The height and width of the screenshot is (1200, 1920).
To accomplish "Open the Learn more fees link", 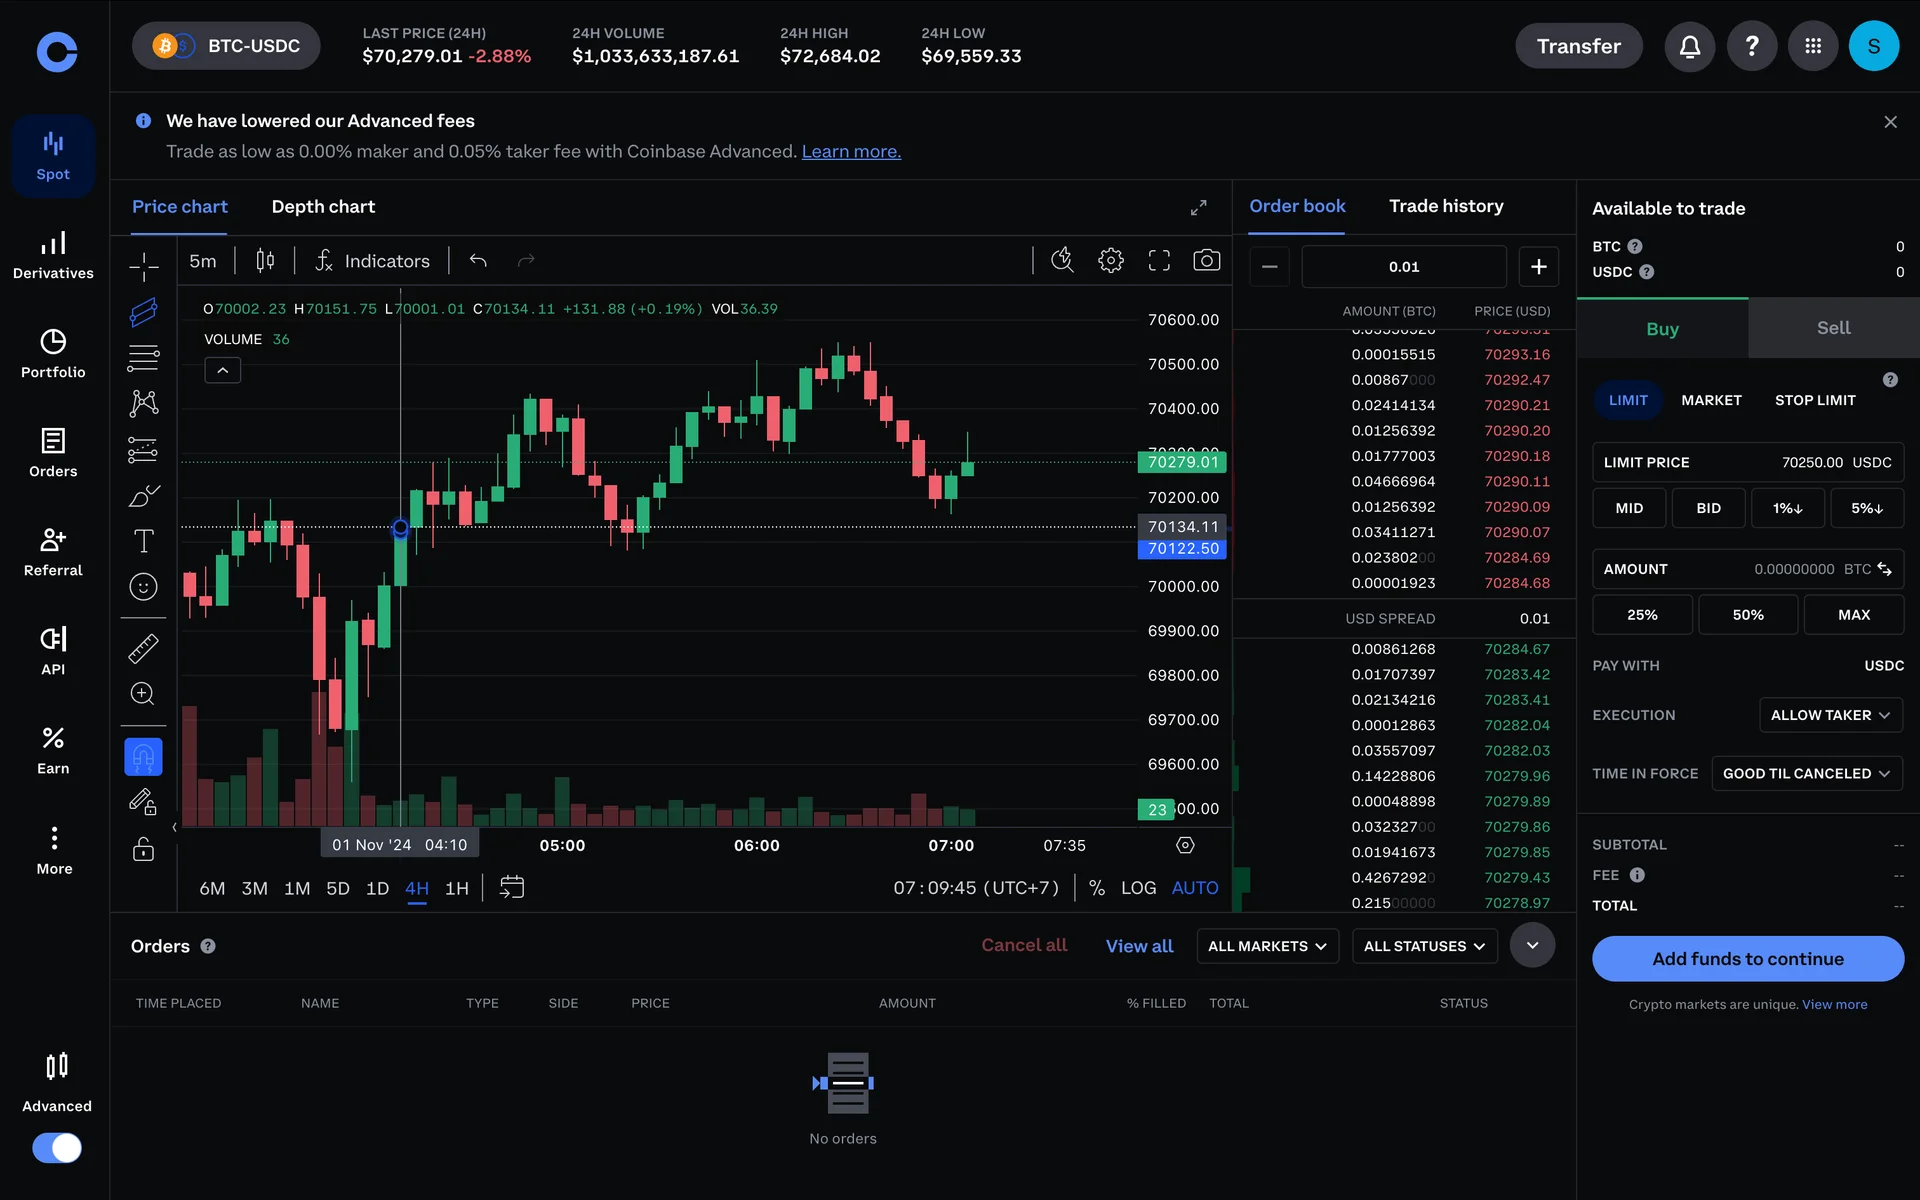I will (851, 152).
